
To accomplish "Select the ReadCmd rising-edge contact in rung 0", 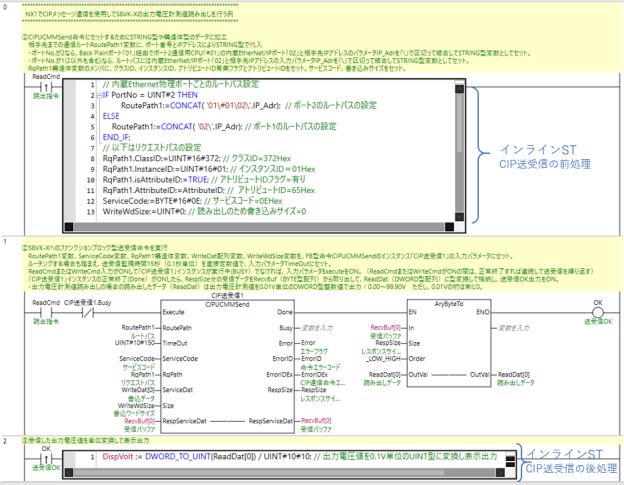I will pyautogui.click(x=46, y=87).
